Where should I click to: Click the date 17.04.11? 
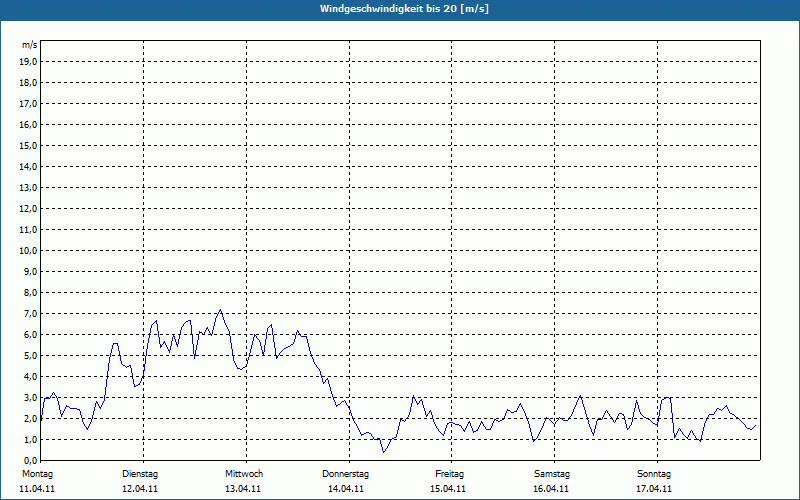point(654,489)
